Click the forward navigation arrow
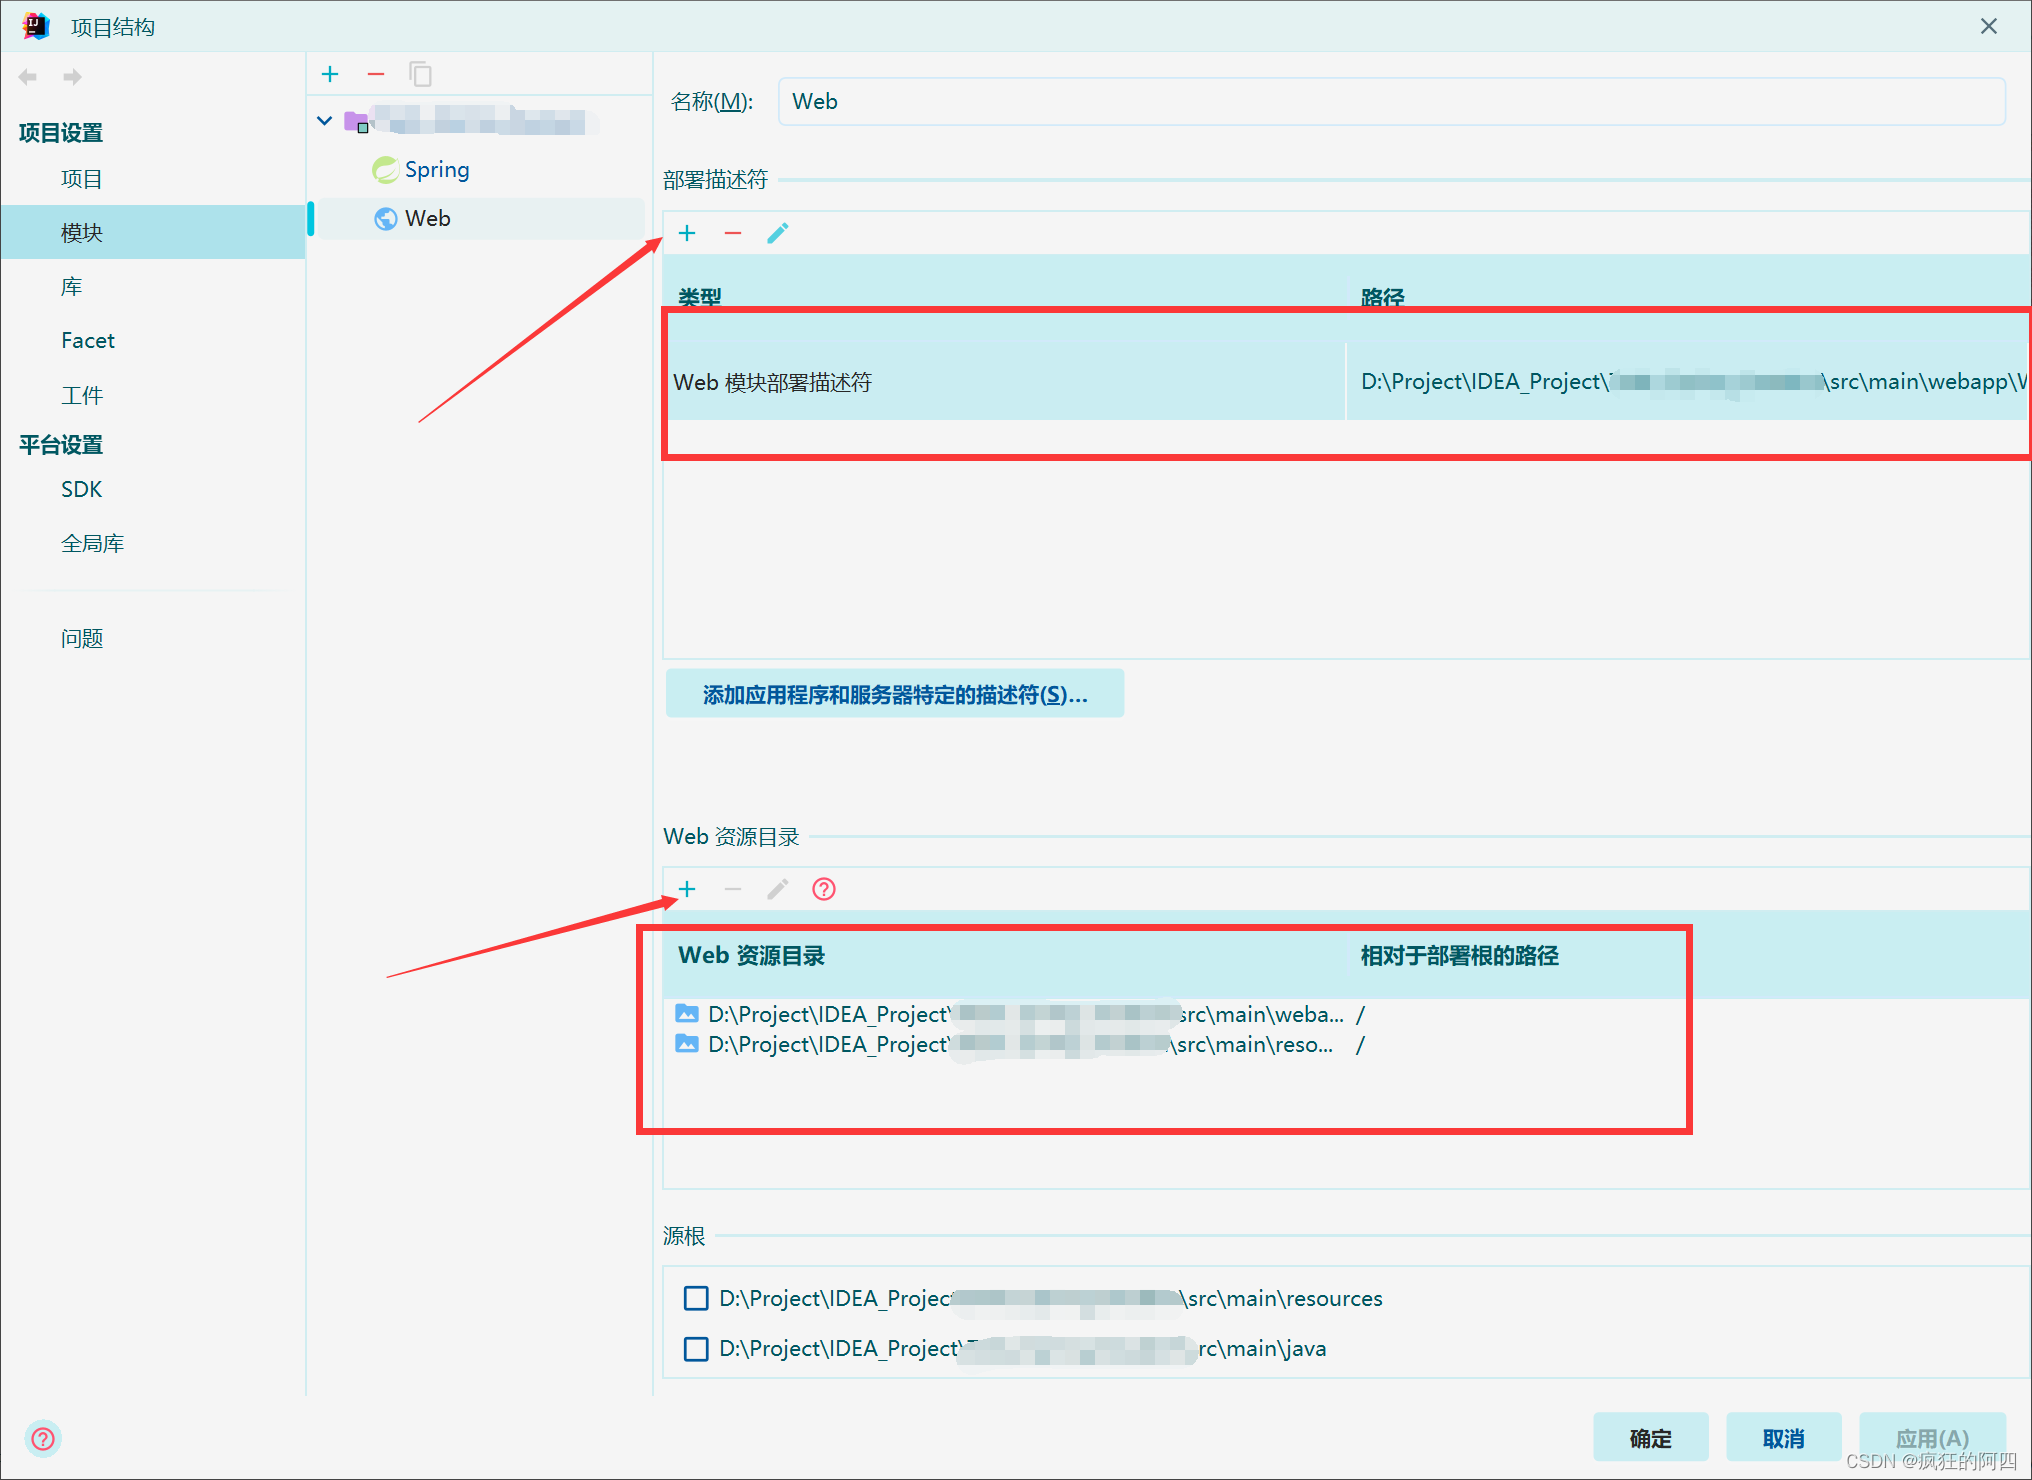2032x1480 pixels. click(72, 77)
